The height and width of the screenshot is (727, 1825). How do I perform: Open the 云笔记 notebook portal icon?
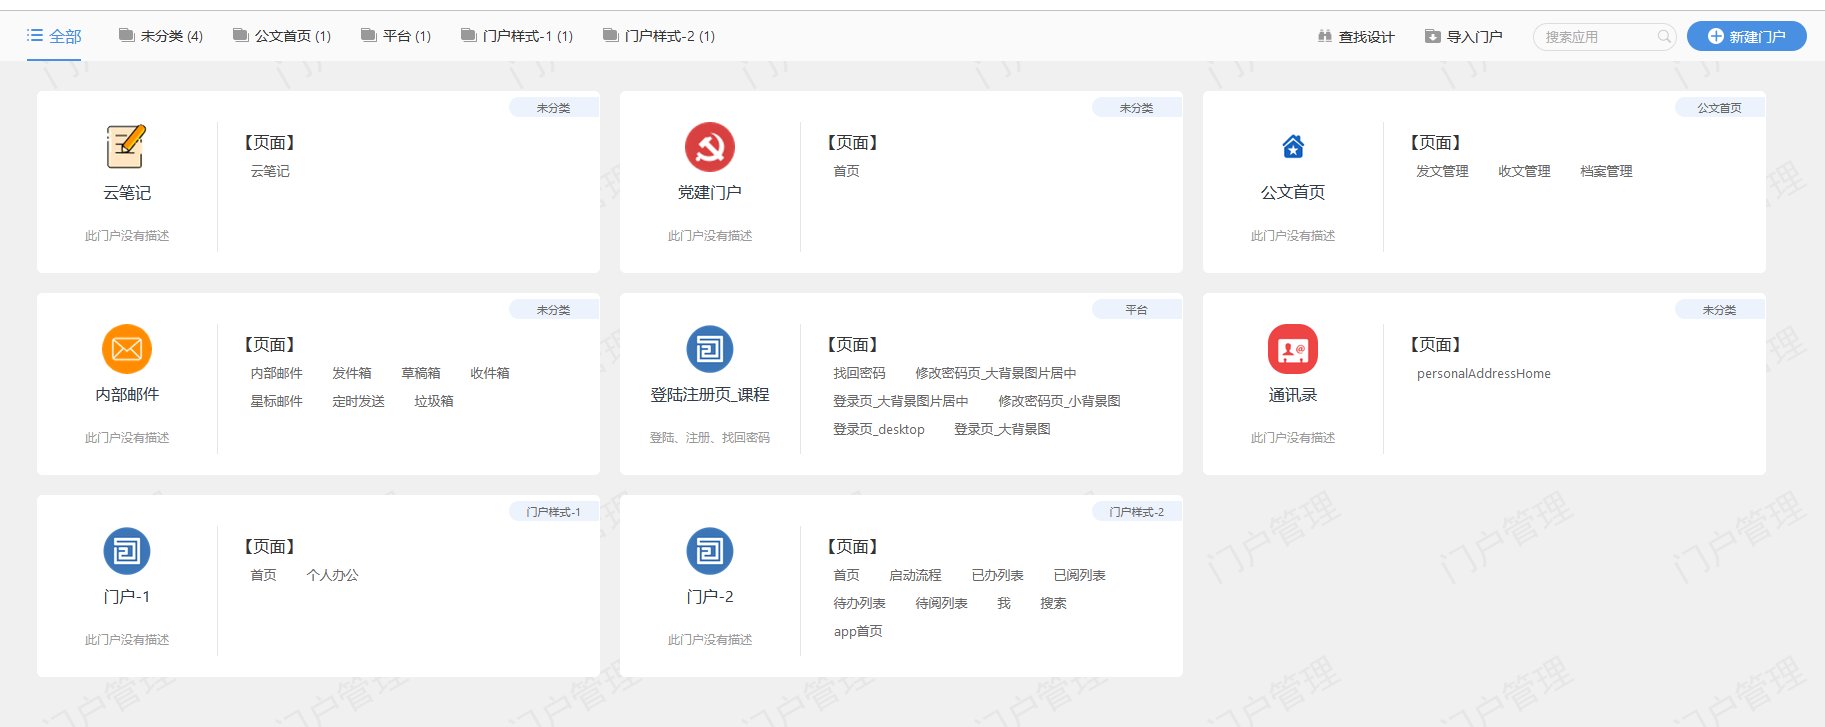[126, 147]
